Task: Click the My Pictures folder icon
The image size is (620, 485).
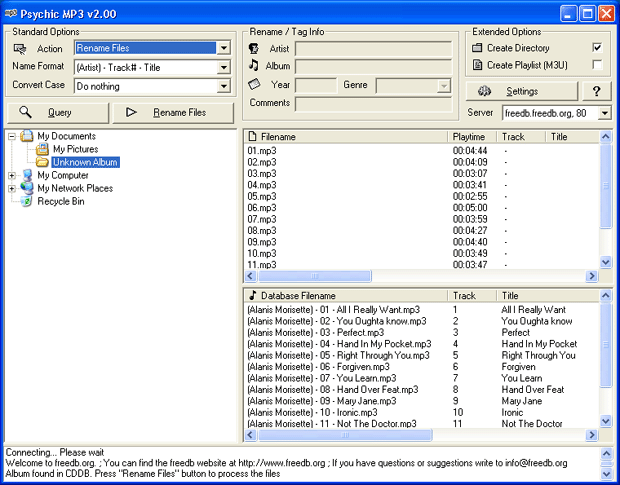Action: (42, 149)
